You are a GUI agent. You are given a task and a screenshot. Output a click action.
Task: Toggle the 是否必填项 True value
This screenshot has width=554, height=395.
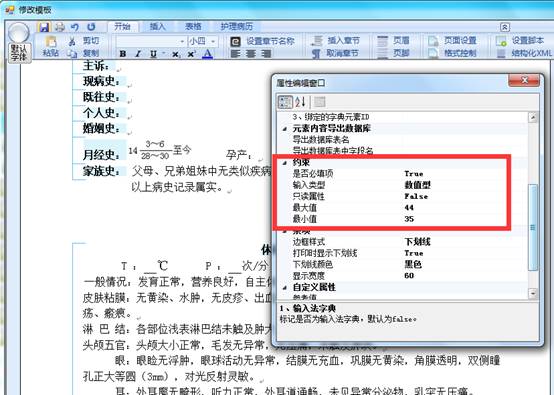coord(414,173)
